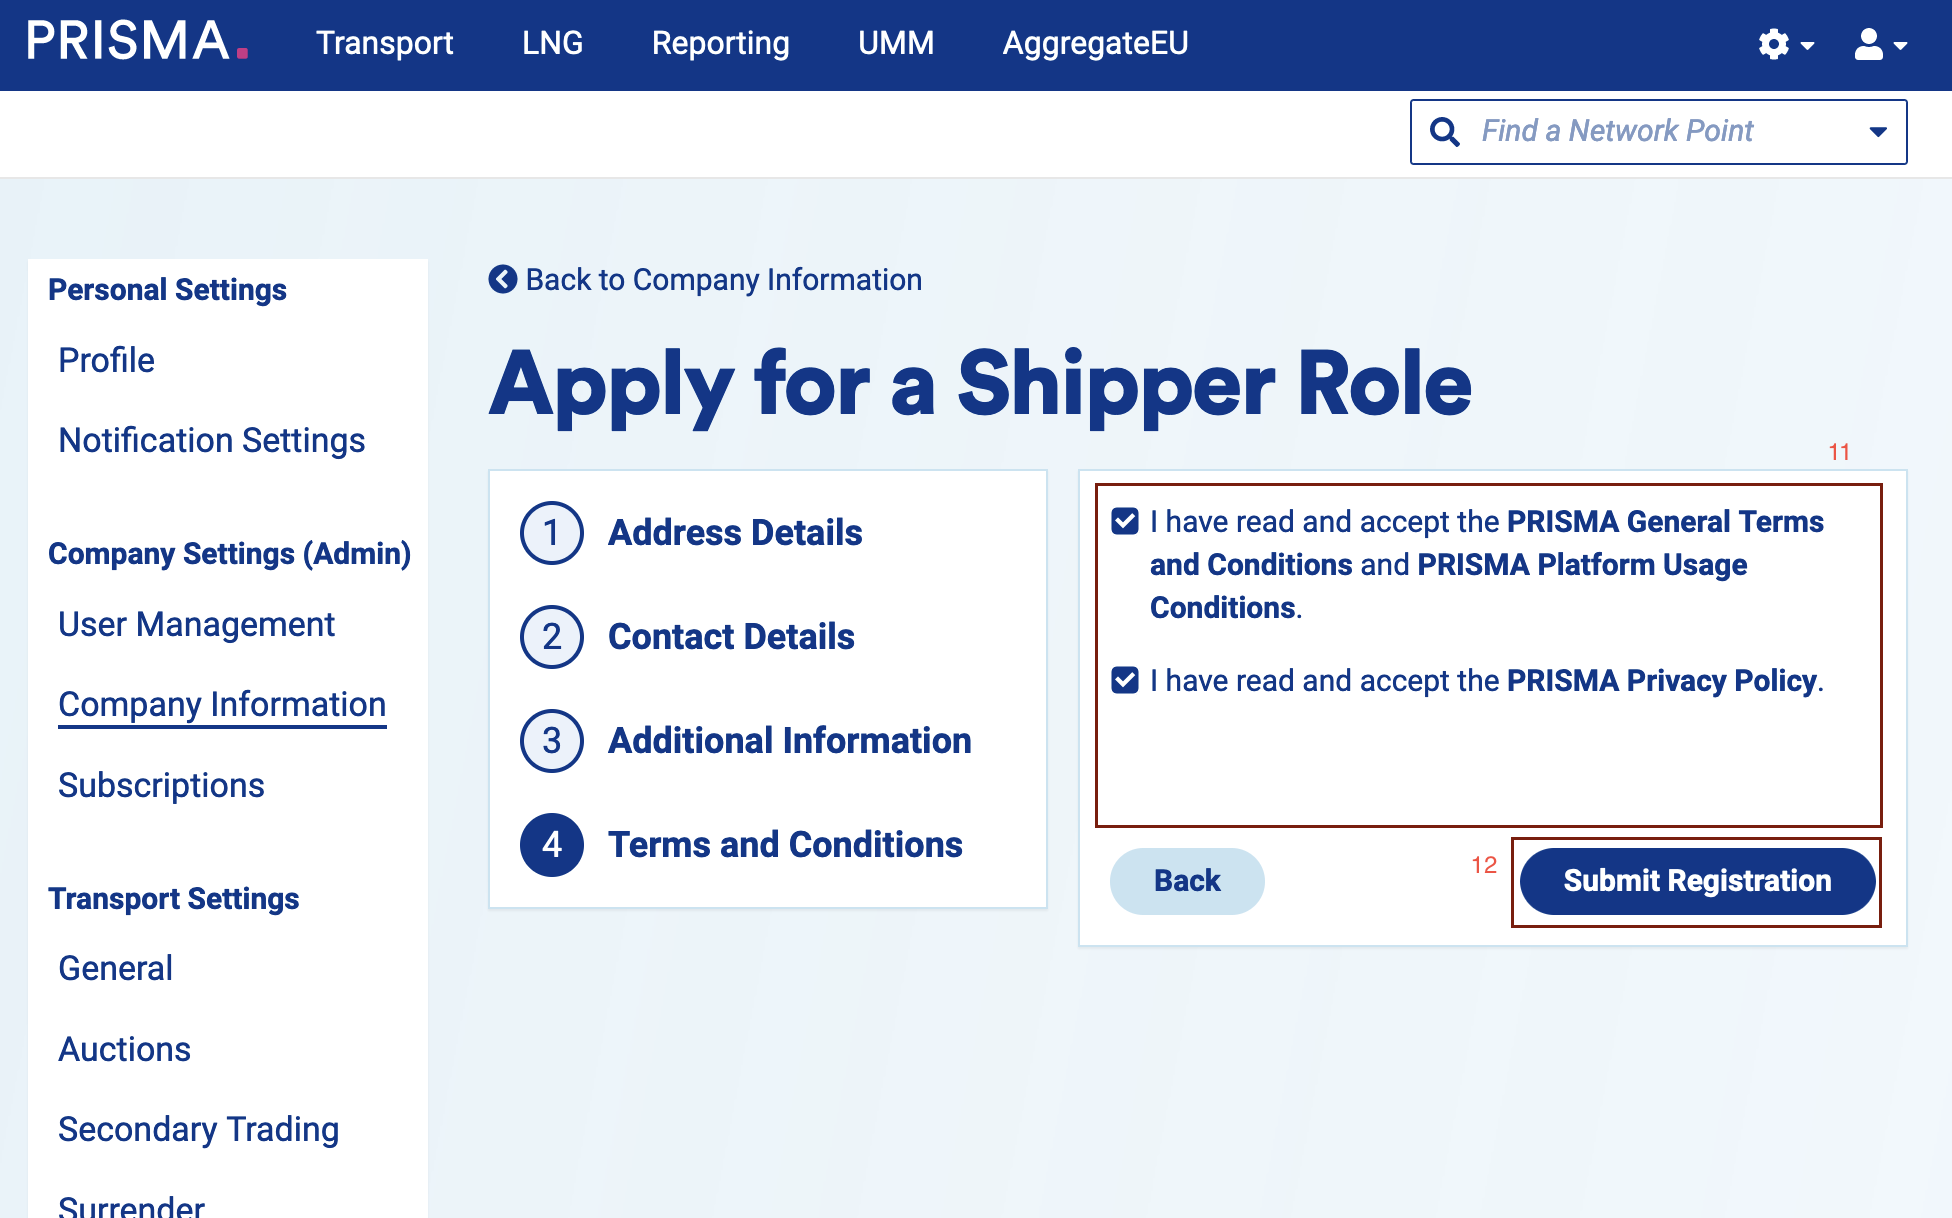1952x1218 pixels.
Task: Uncheck General Terms and Conditions checkbox
Action: pos(1125,521)
